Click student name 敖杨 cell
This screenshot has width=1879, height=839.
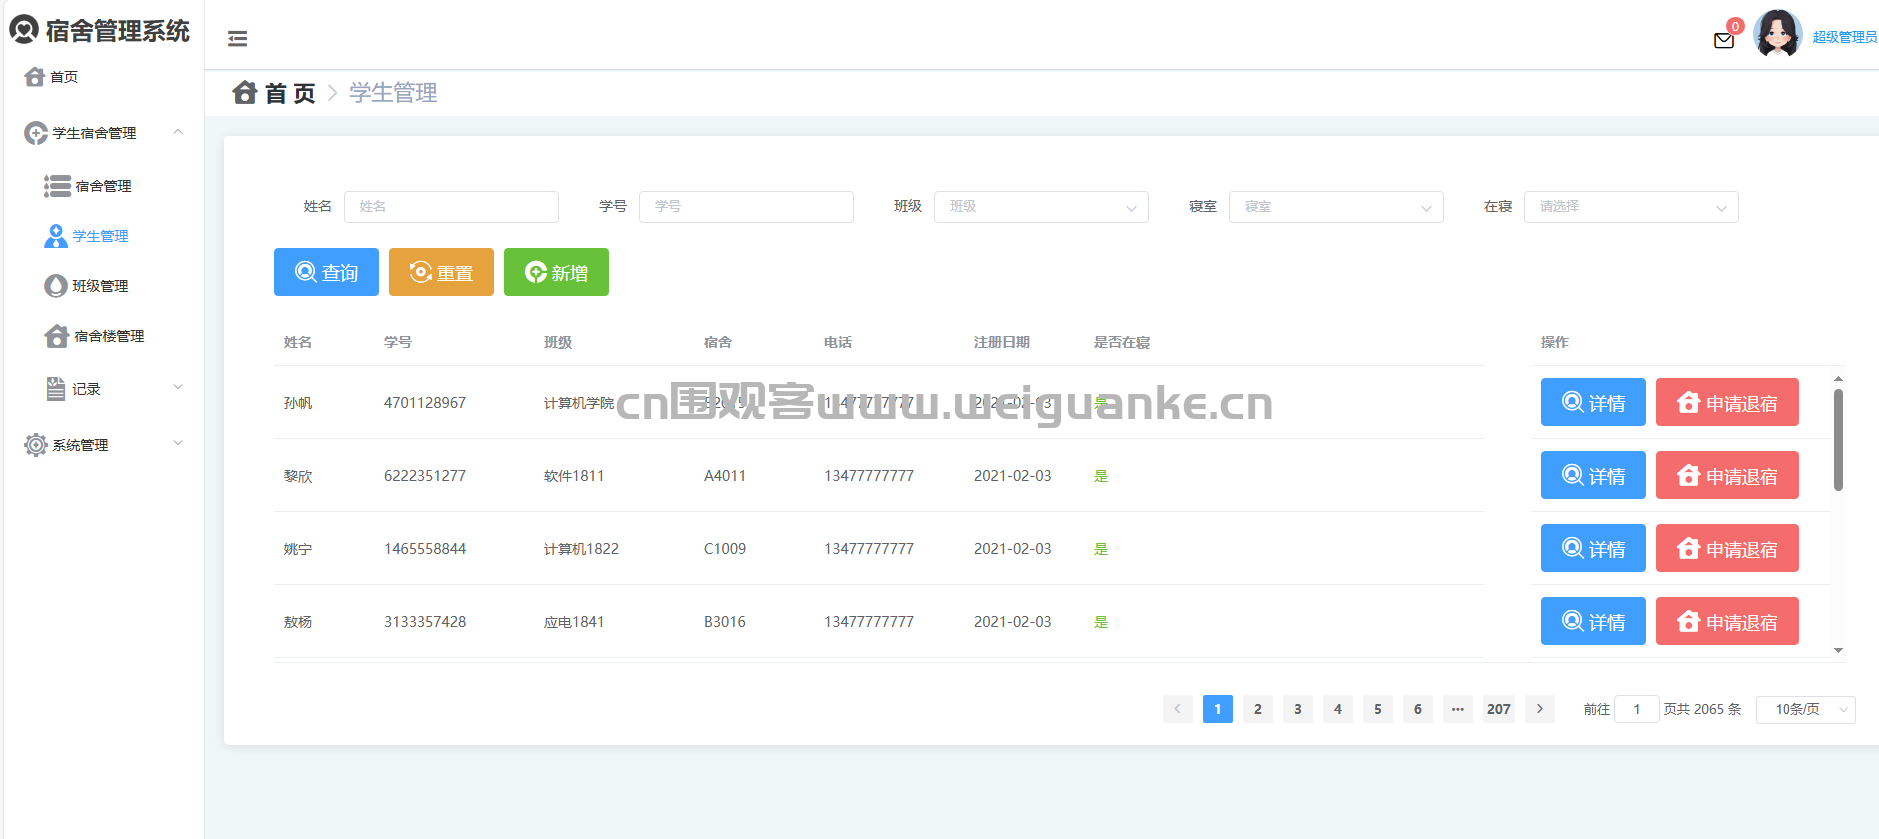(298, 622)
